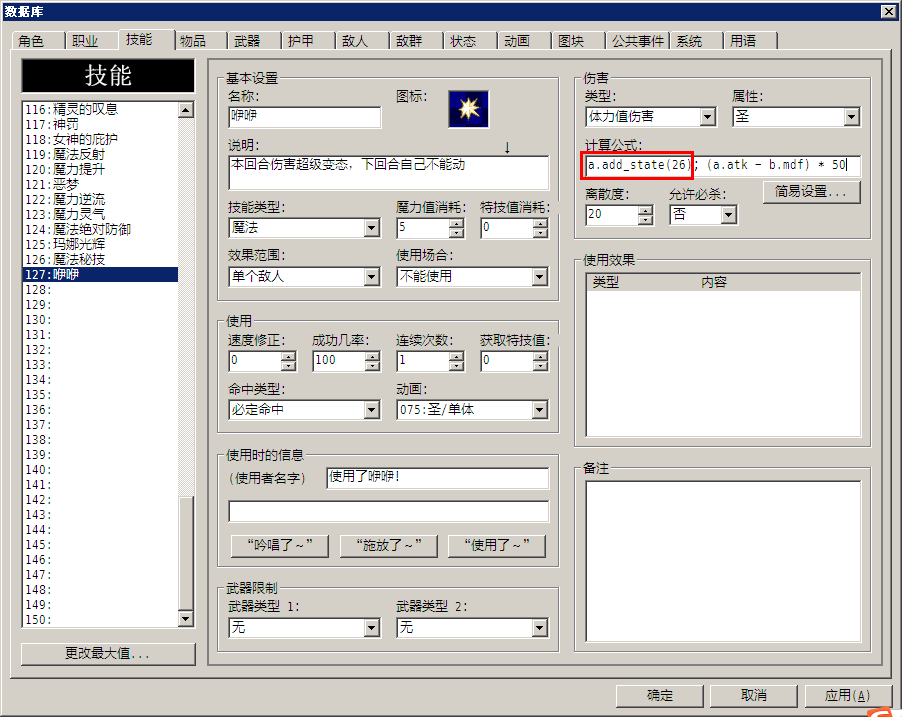Click in the 名称 input field
This screenshot has width=902, height=717.
click(304, 117)
